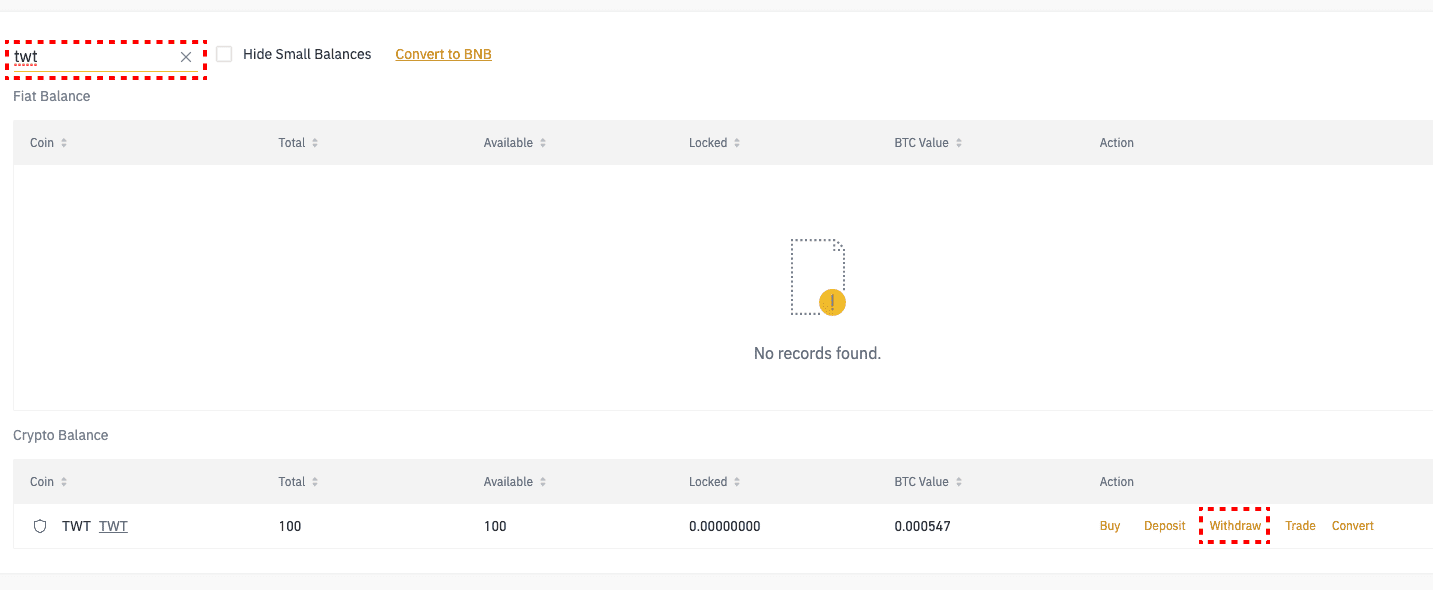Click Convert action for TWT
1433x590 pixels.
coord(1353,526)
